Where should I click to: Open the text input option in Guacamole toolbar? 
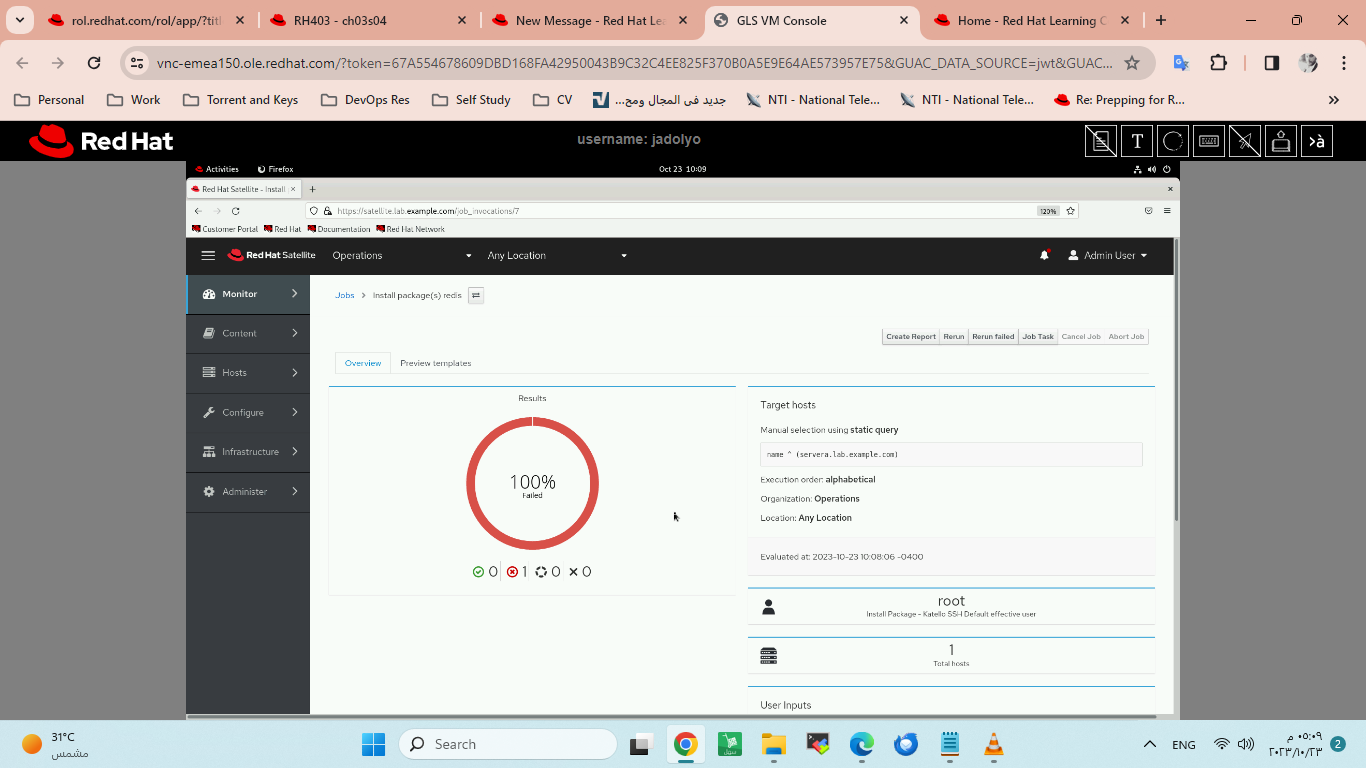point(1136,140)
